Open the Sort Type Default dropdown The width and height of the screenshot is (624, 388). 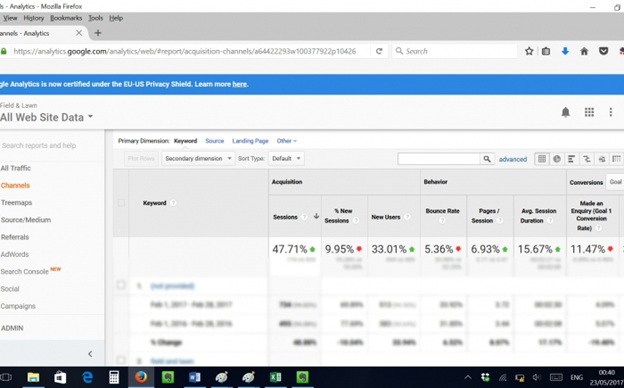point(286,158)
